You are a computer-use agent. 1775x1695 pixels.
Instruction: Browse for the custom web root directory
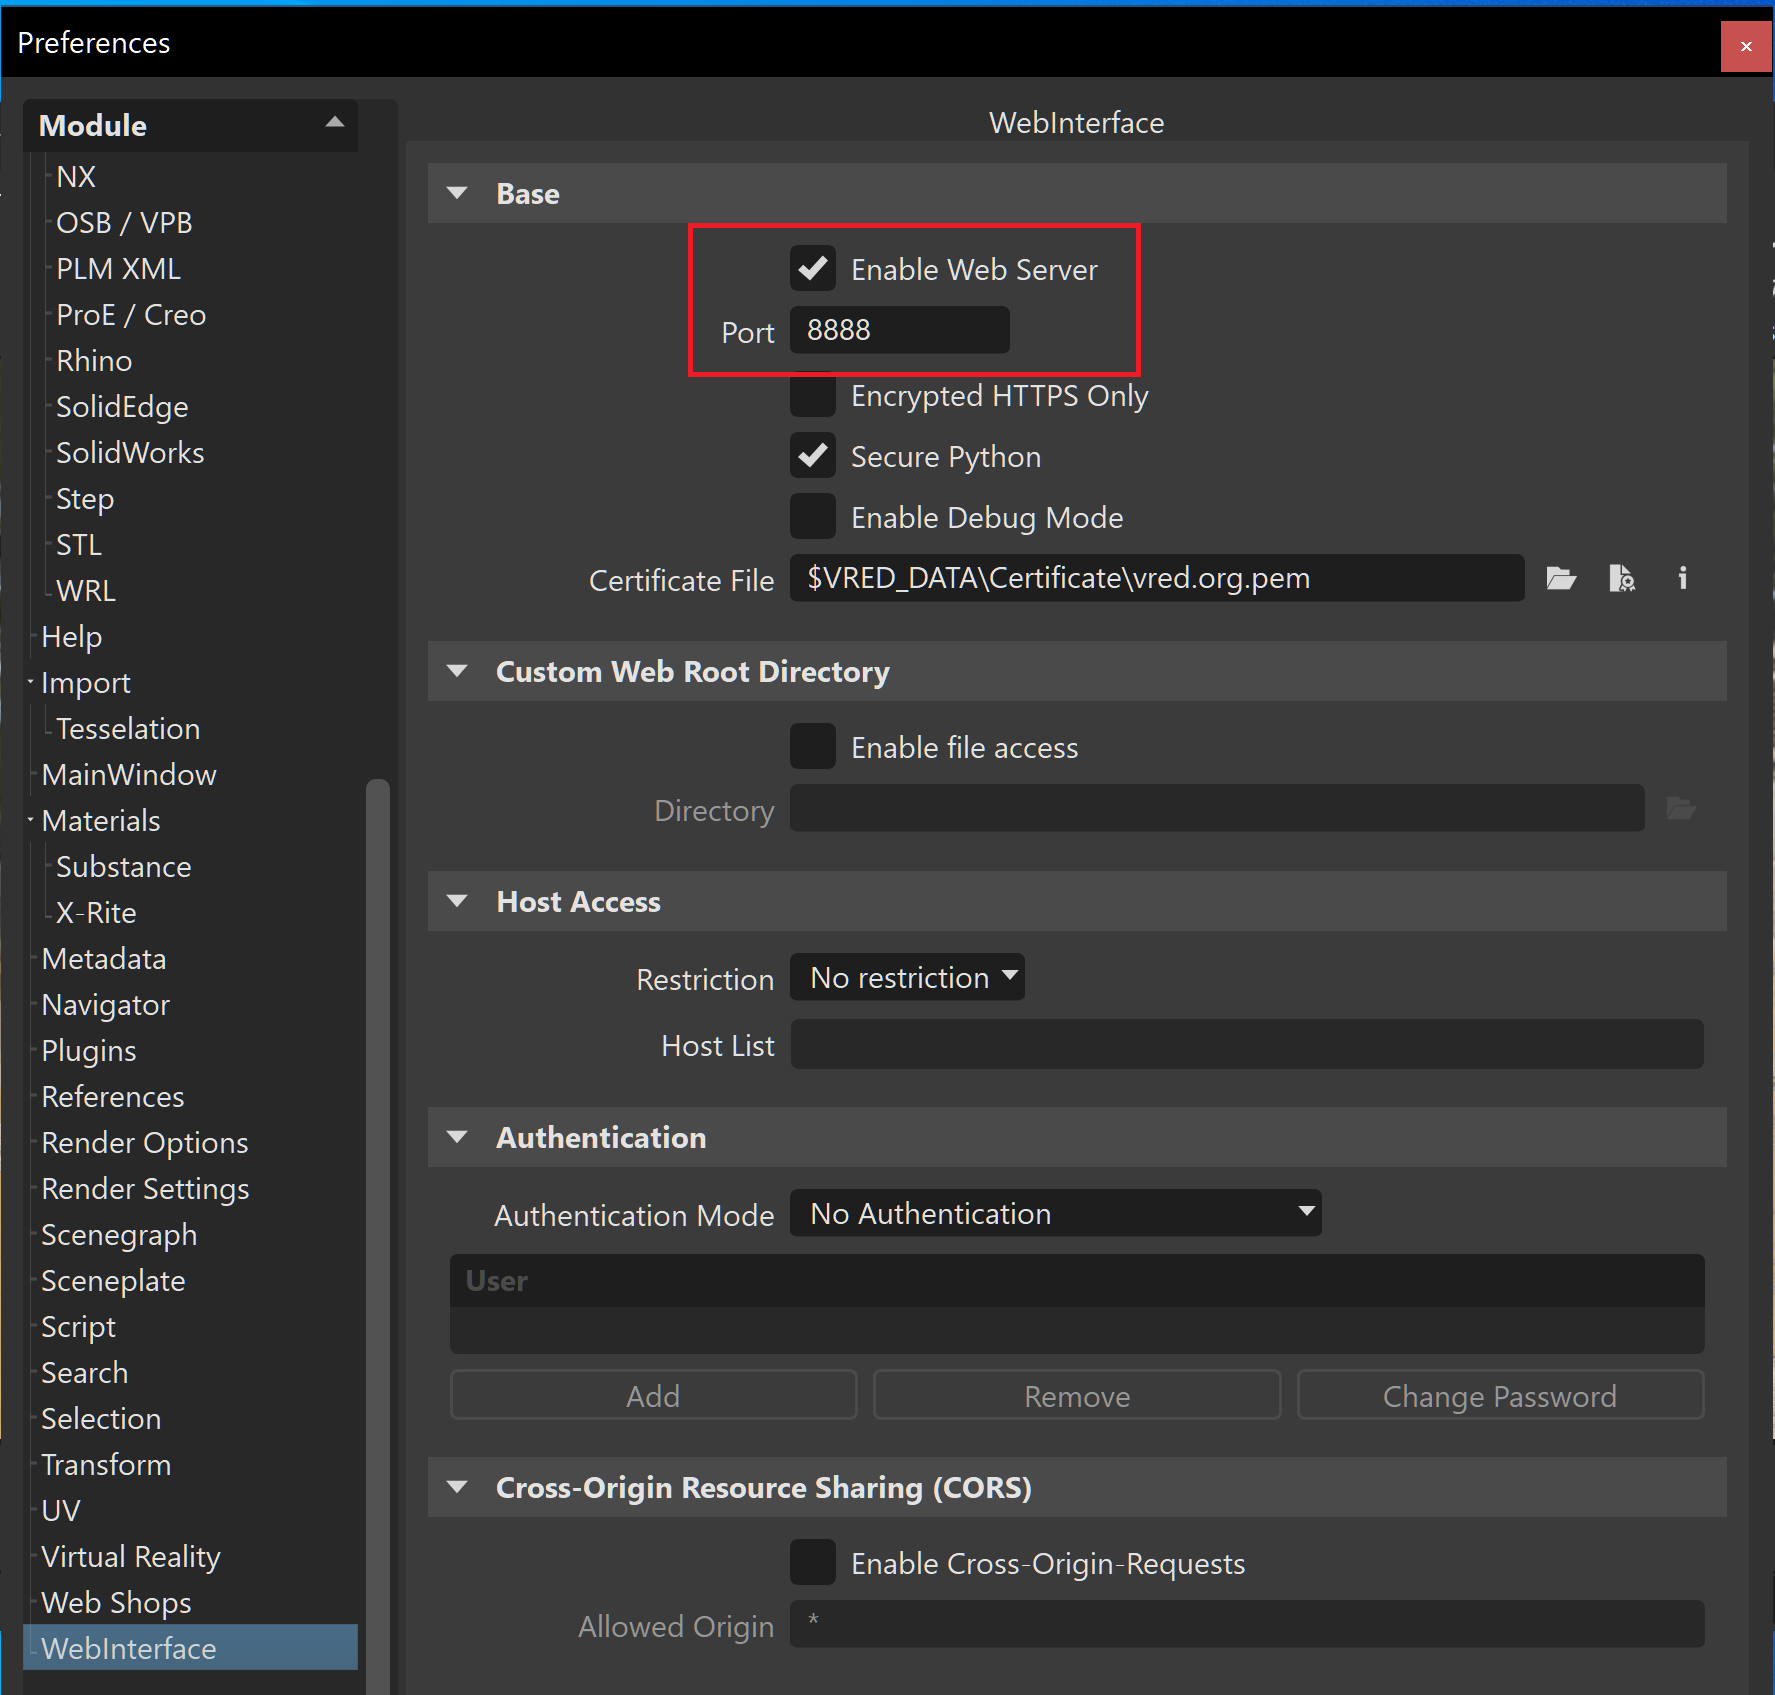[1681, 809]
